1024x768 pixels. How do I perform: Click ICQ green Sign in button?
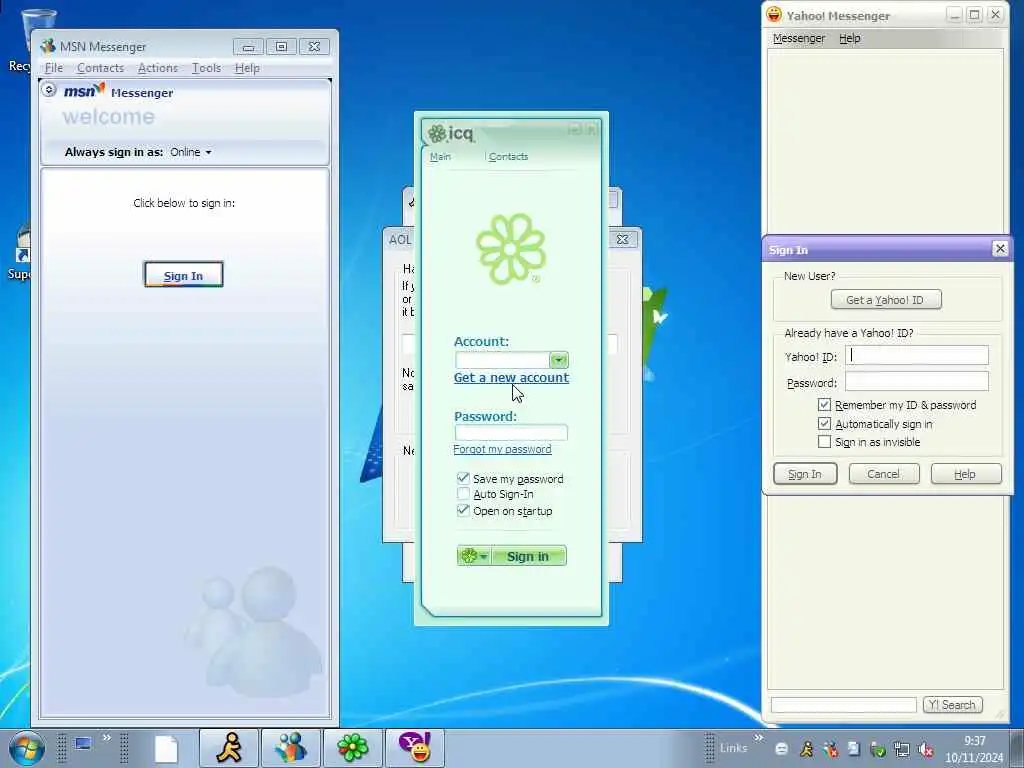[528, 556]
